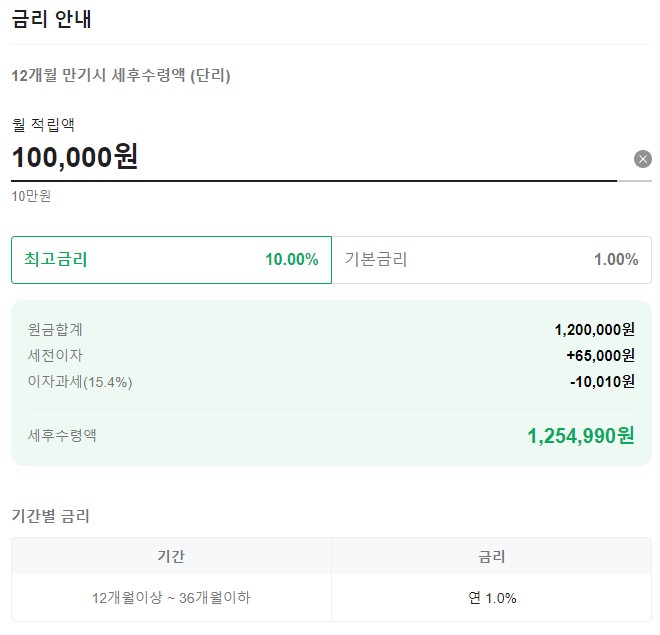660x635 pixels.
Task: Click the 1,200,000원 principal value
Action: pyautogui.click(x=594, y=329)
